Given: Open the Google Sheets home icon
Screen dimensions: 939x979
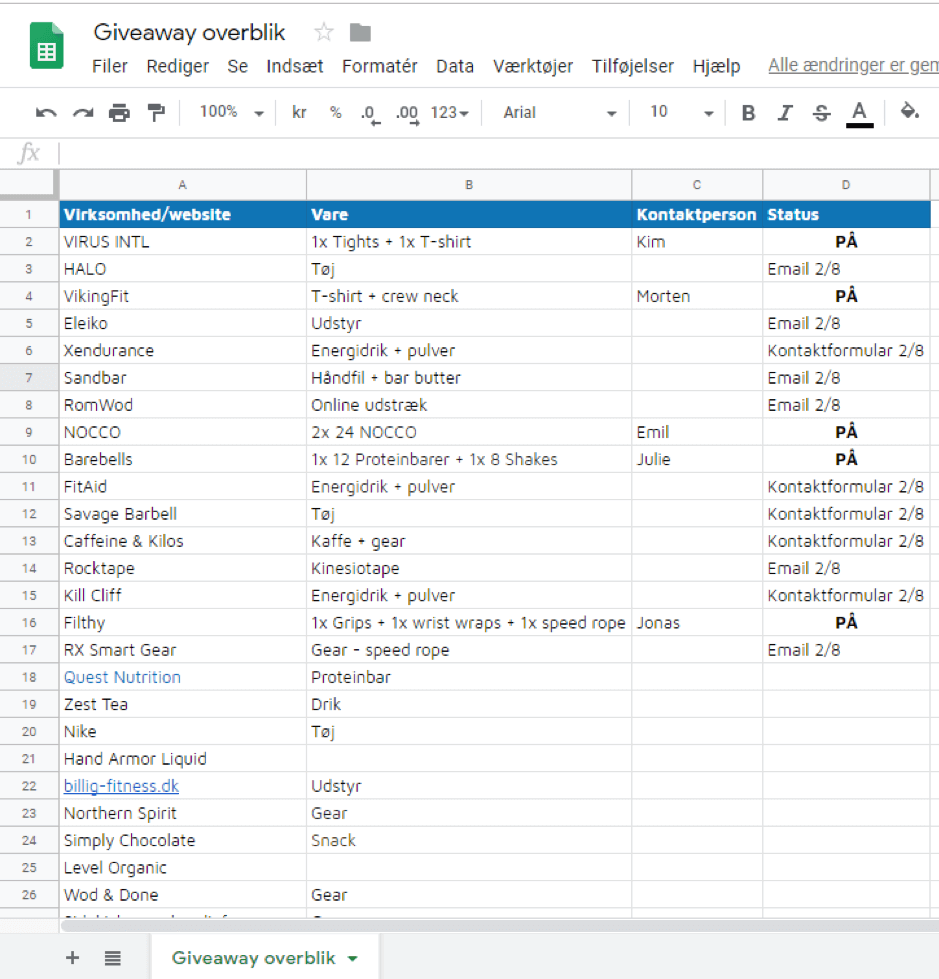Looking at the screenshot, I should (47, 45).
